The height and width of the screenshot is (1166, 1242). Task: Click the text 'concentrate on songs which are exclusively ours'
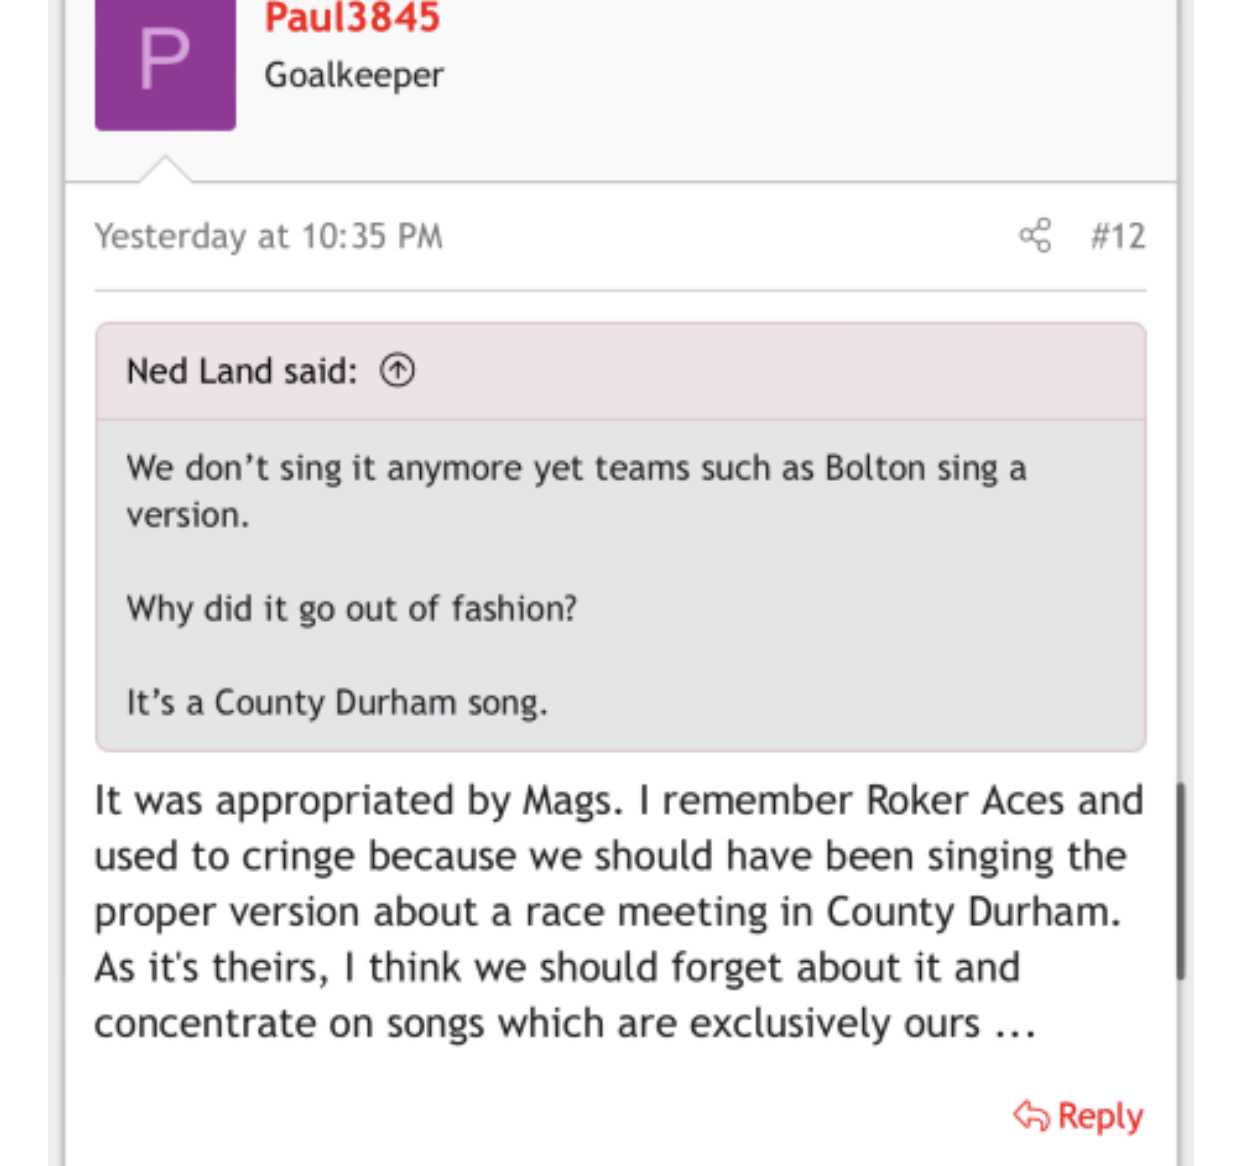coord(538,1024)
